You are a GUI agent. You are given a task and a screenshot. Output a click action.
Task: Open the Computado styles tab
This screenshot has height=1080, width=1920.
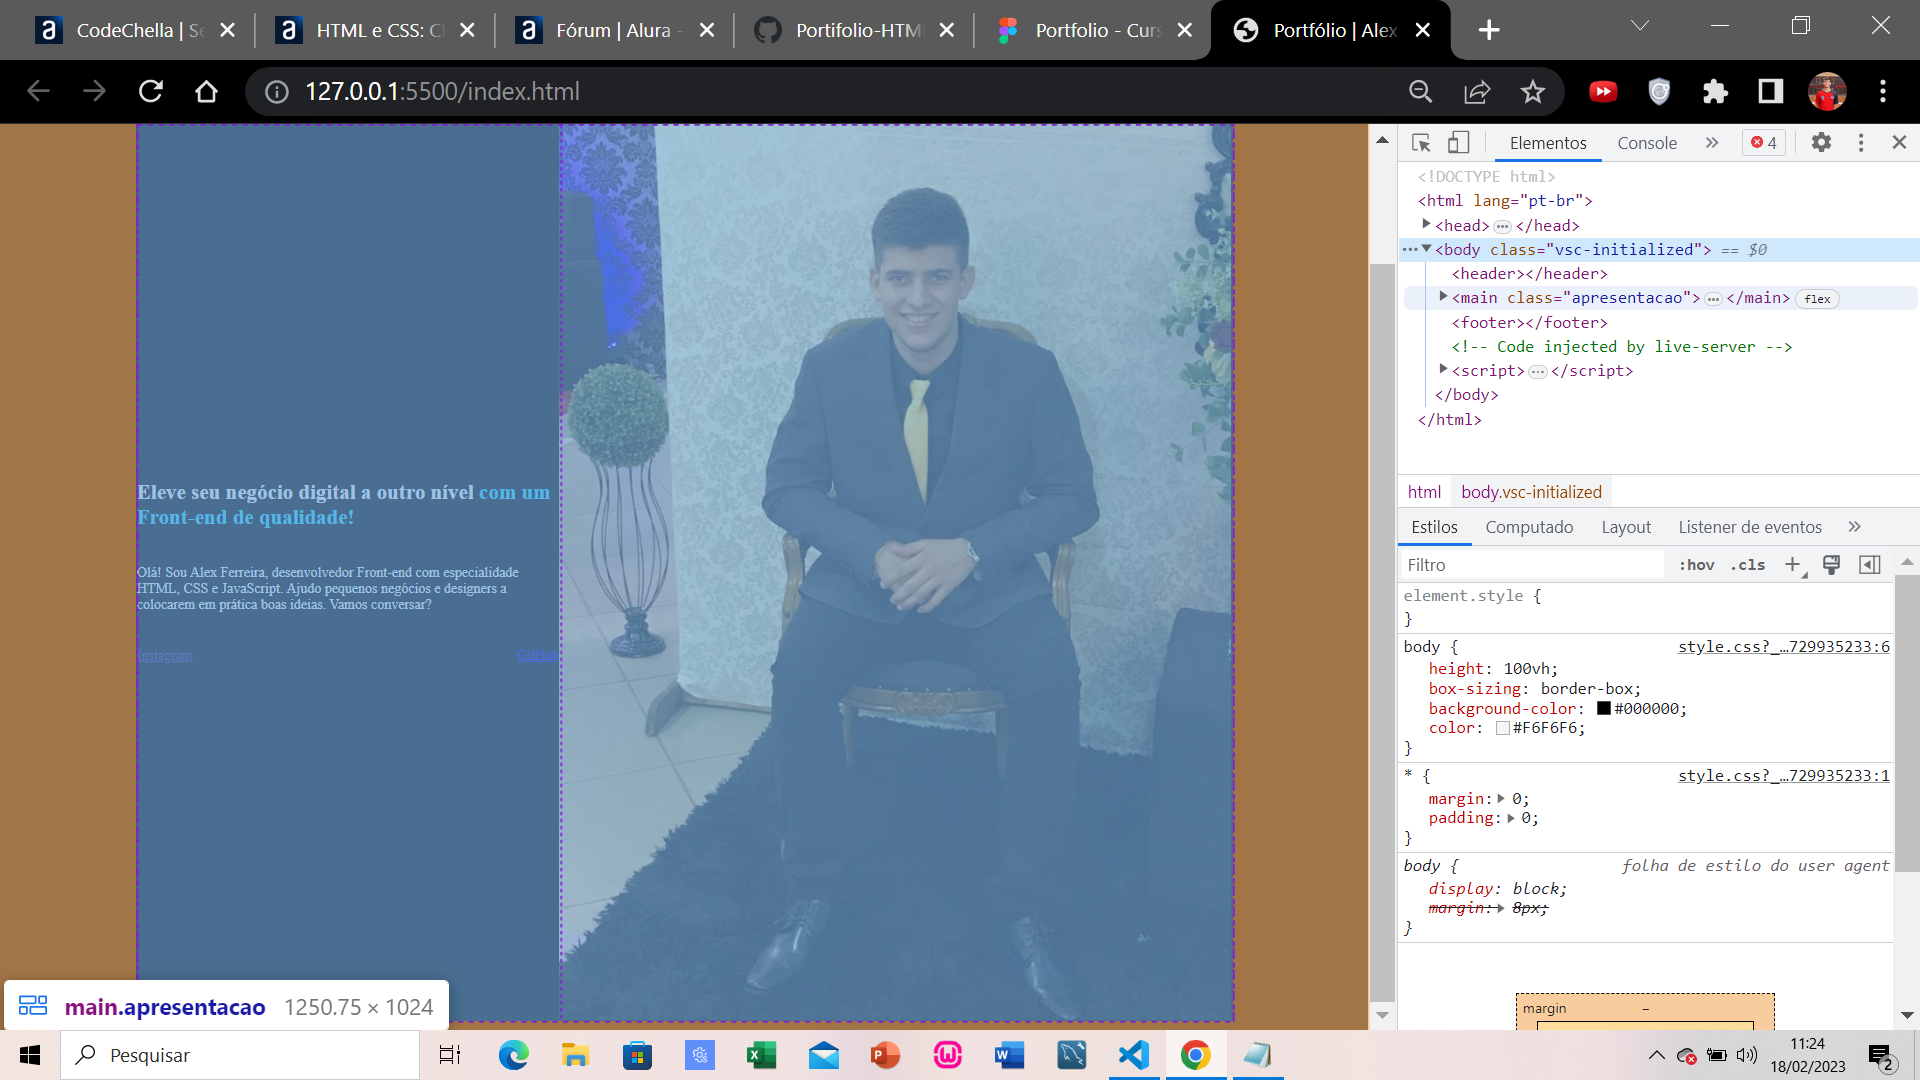click(x=1529, y=527)
